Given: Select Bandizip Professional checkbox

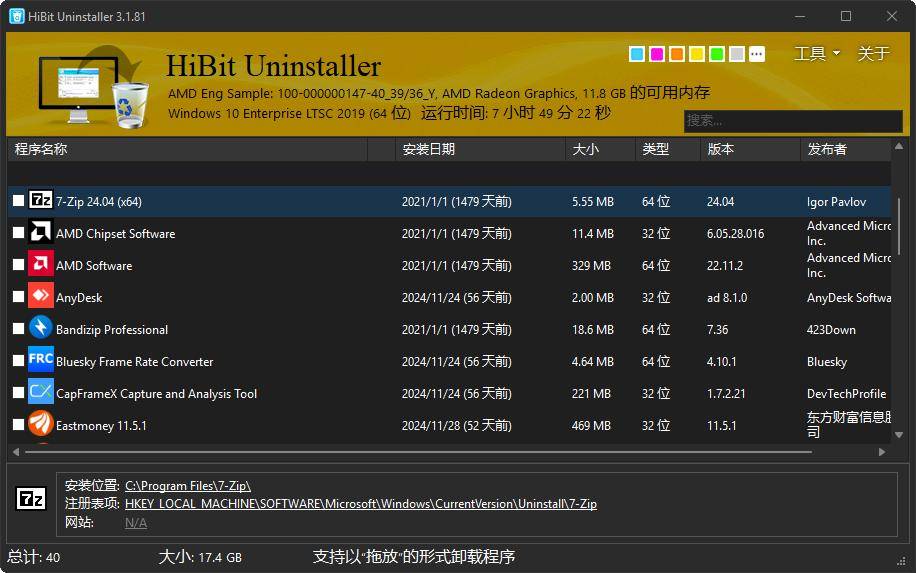Looking at the screenshot, I should pyautogui.click(x=18, y=329).
